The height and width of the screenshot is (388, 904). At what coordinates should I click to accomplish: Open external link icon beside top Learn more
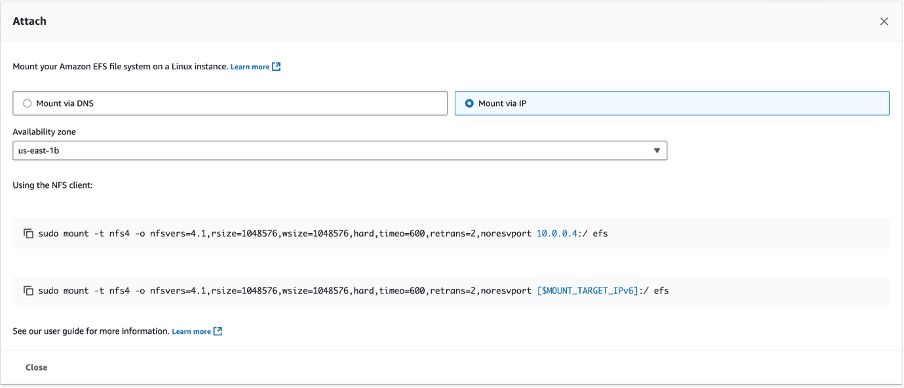click(x=276, y=67)
